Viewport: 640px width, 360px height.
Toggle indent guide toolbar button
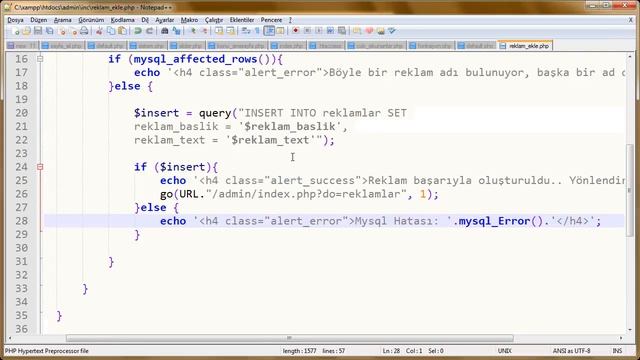click(x=269, y=31)
